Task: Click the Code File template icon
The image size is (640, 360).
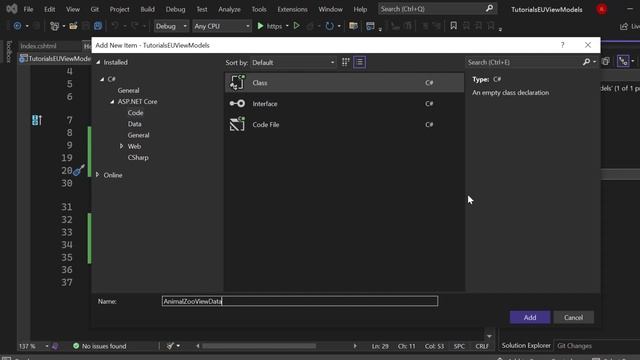Action: [x=237, y=124]
